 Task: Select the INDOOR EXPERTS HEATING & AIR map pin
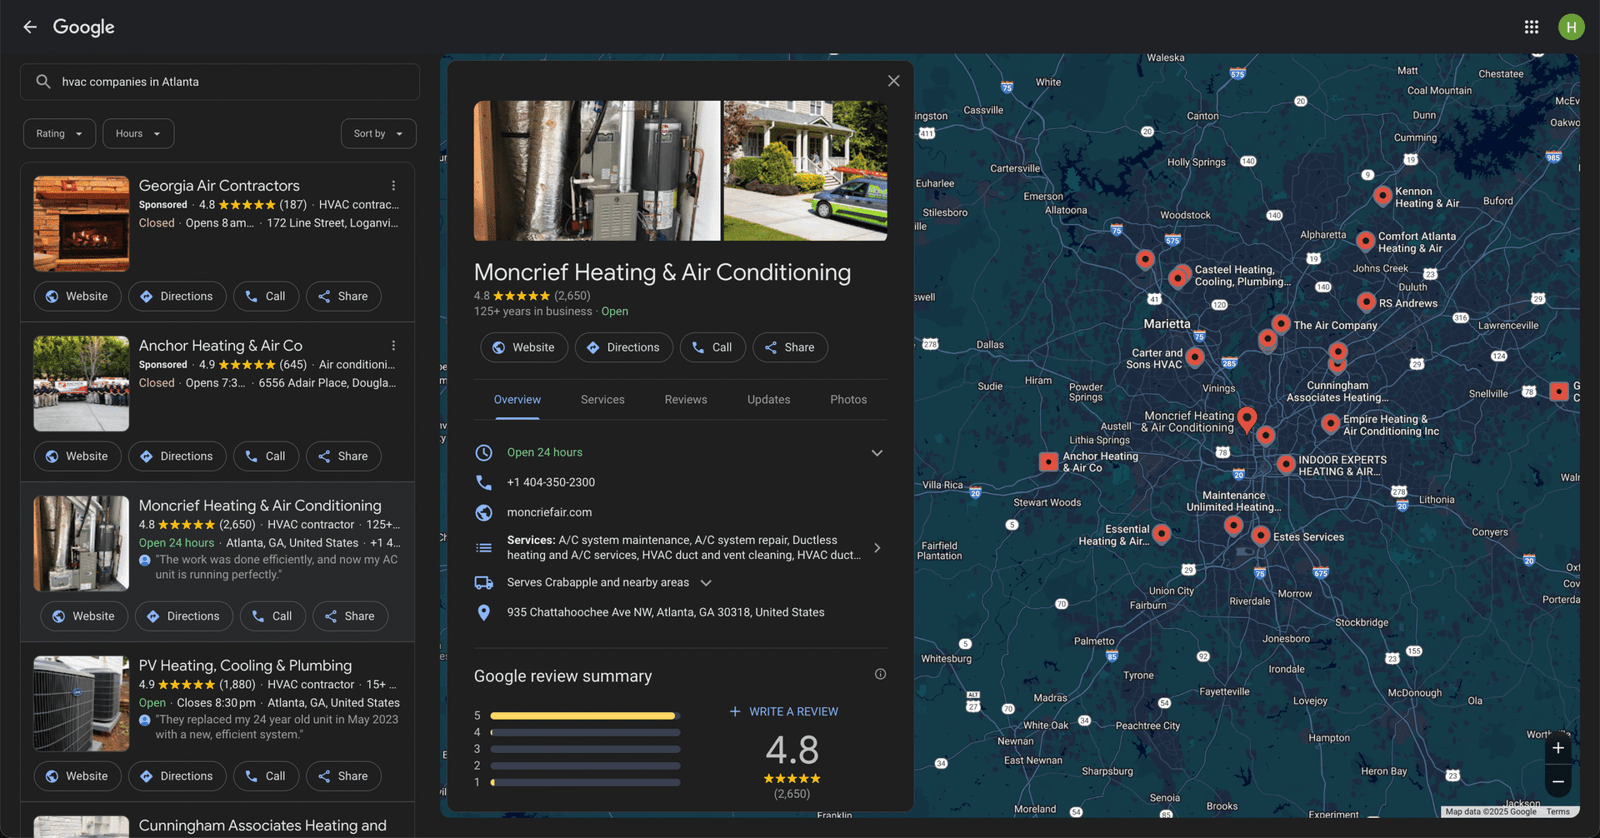1286,464
